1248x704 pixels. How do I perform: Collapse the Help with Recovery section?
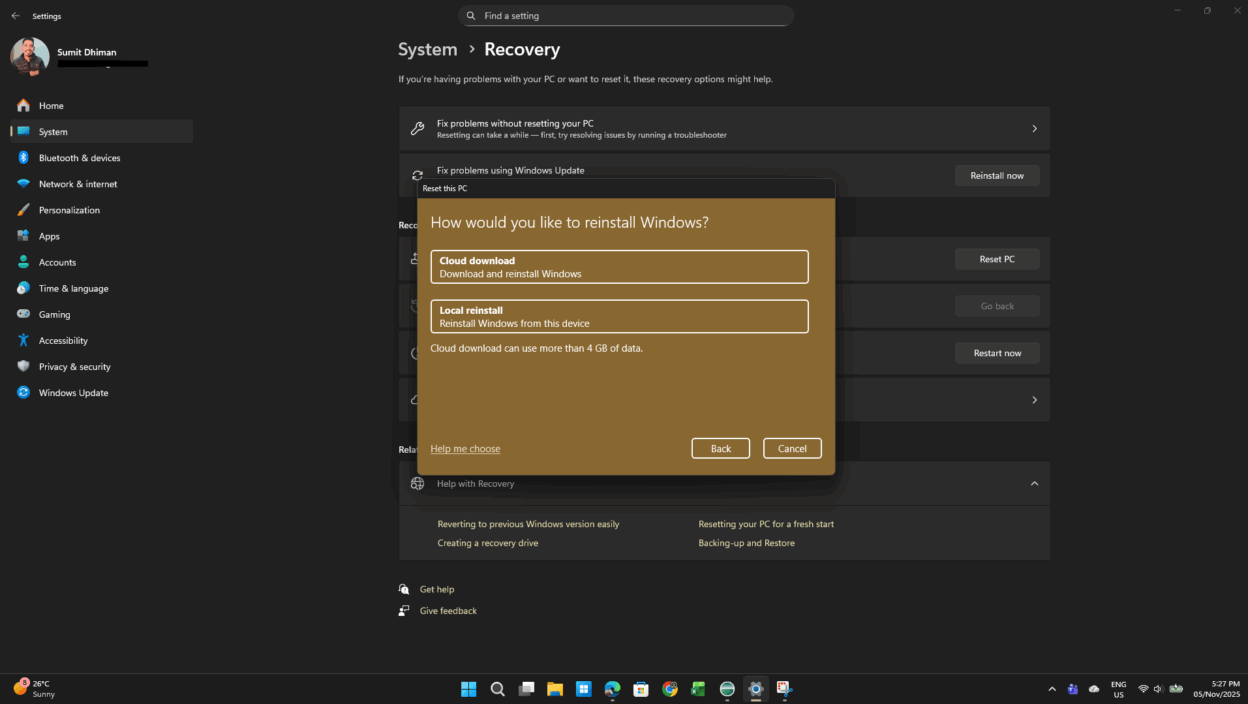coord(1034,484)
